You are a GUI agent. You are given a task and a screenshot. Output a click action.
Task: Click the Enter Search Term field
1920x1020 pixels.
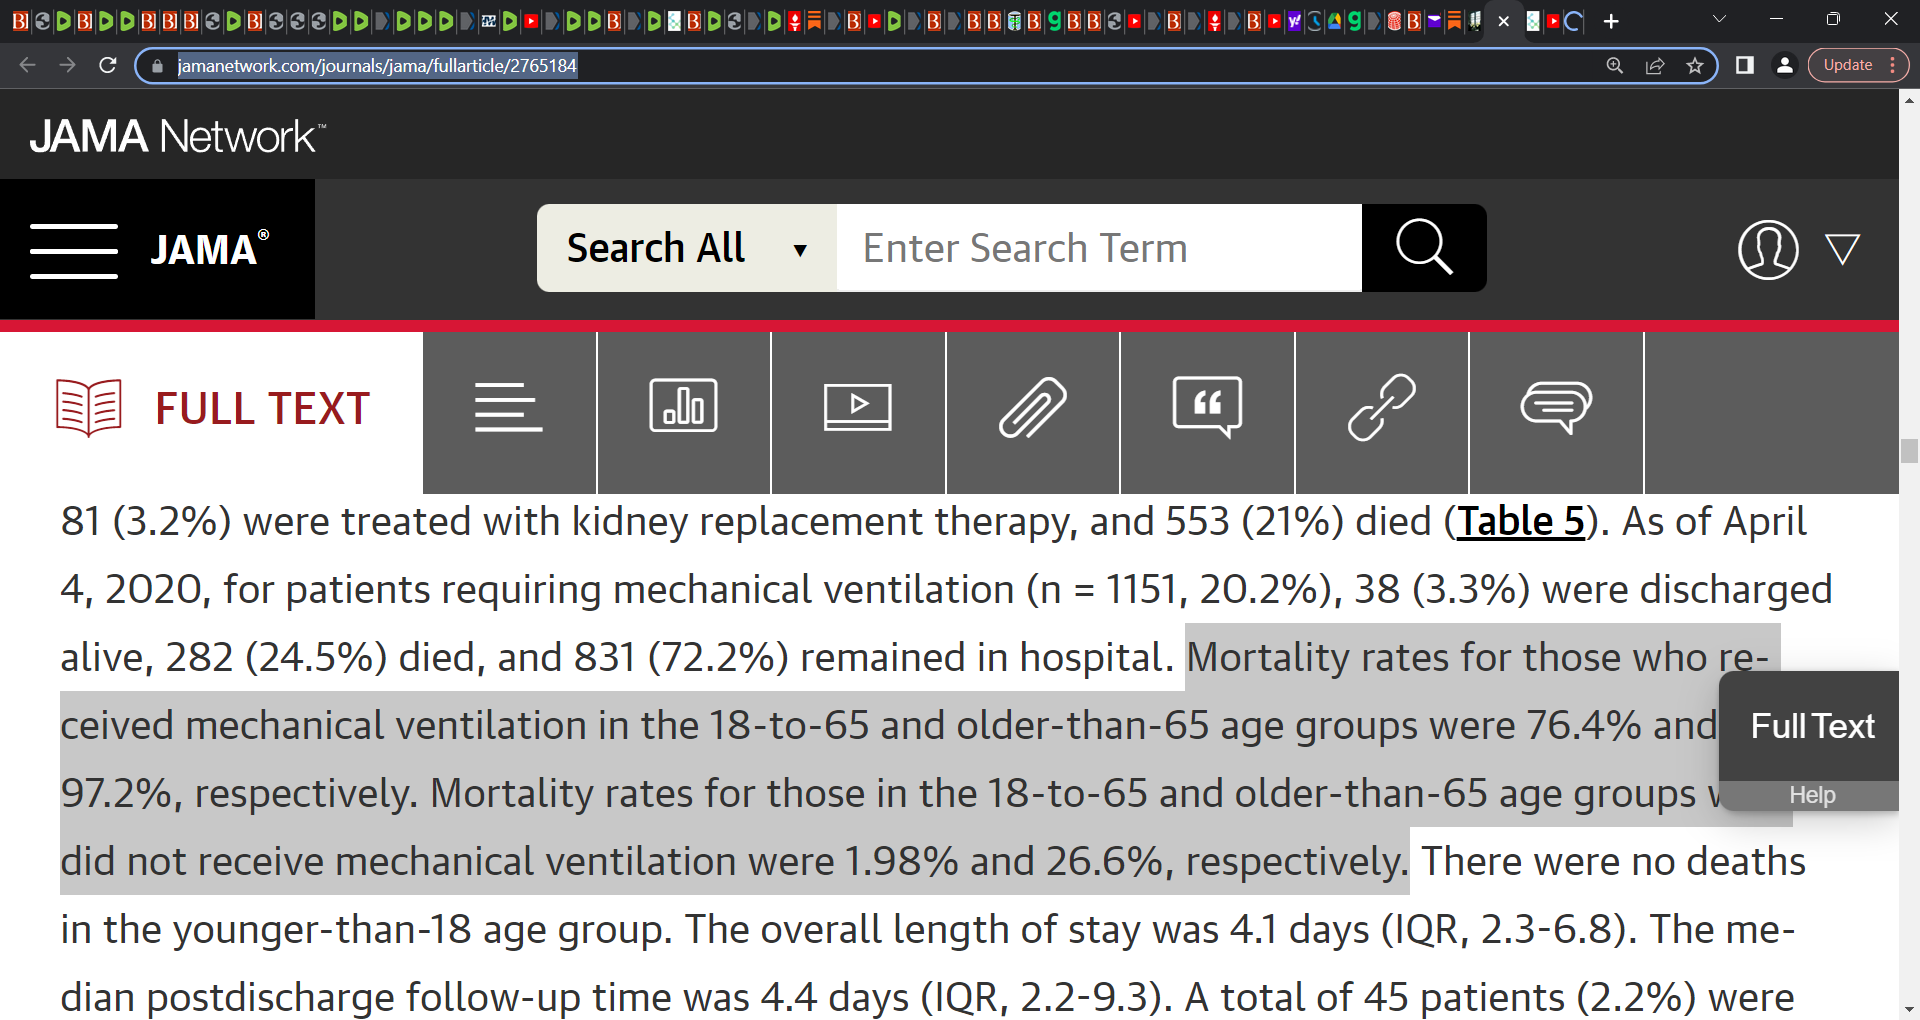tap(1098, 248)
